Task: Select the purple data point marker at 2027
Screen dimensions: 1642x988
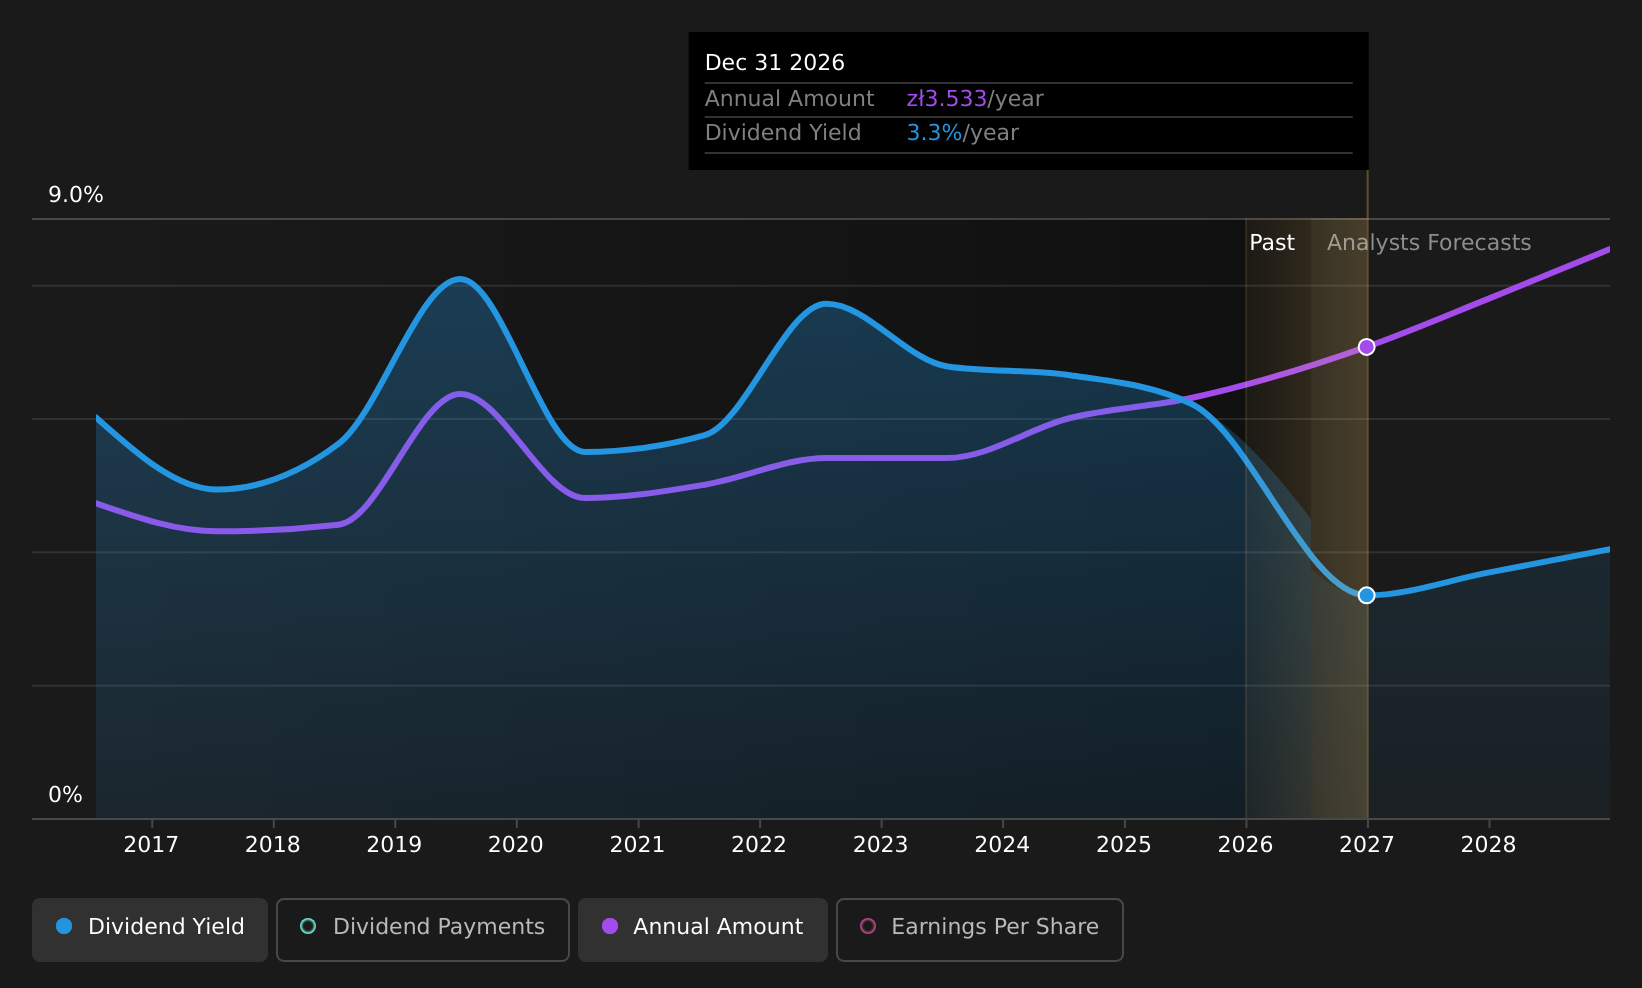Action: click(1366, 347)
